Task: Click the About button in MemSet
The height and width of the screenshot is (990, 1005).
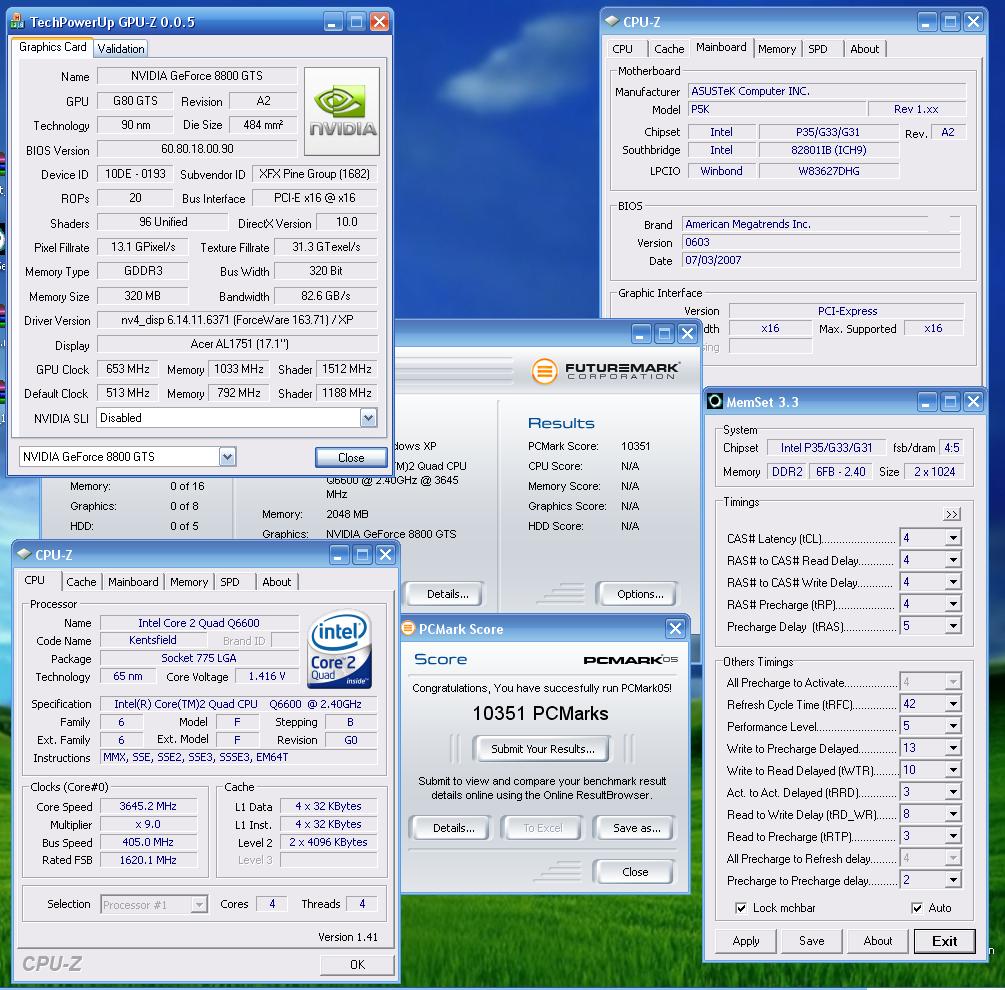Action: coord(877,941)
